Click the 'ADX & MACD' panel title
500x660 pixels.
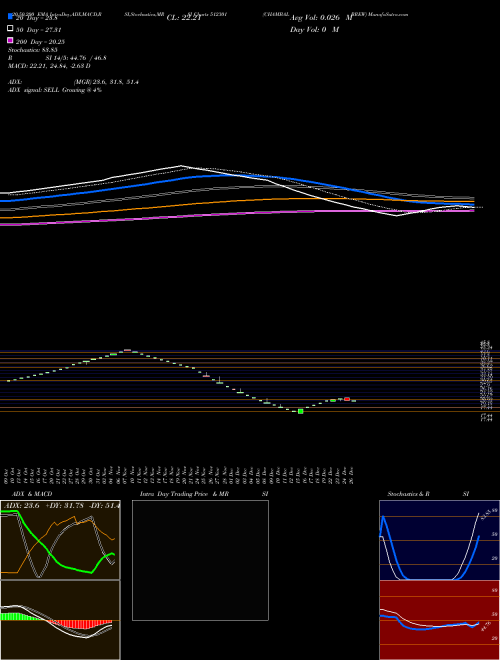pyautogui.click(x=32, y=494)
